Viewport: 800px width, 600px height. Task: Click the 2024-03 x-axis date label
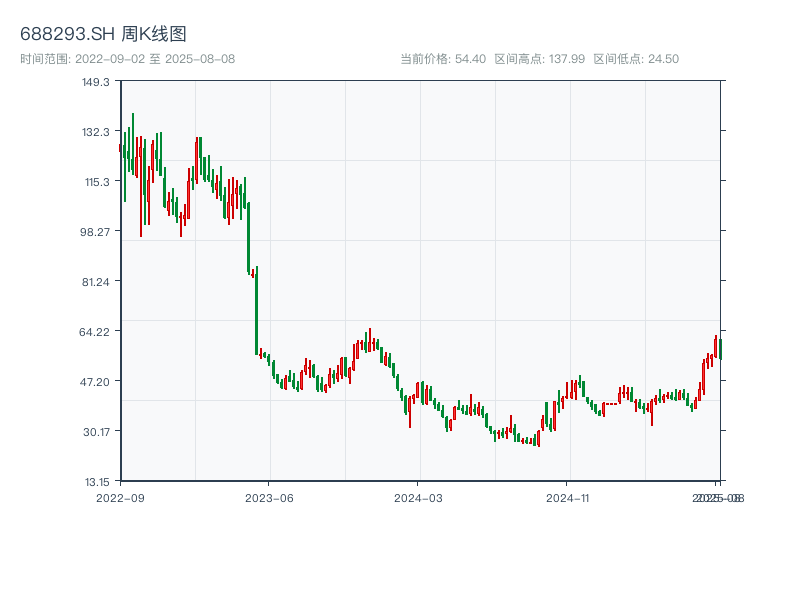[x=419, y=497]
